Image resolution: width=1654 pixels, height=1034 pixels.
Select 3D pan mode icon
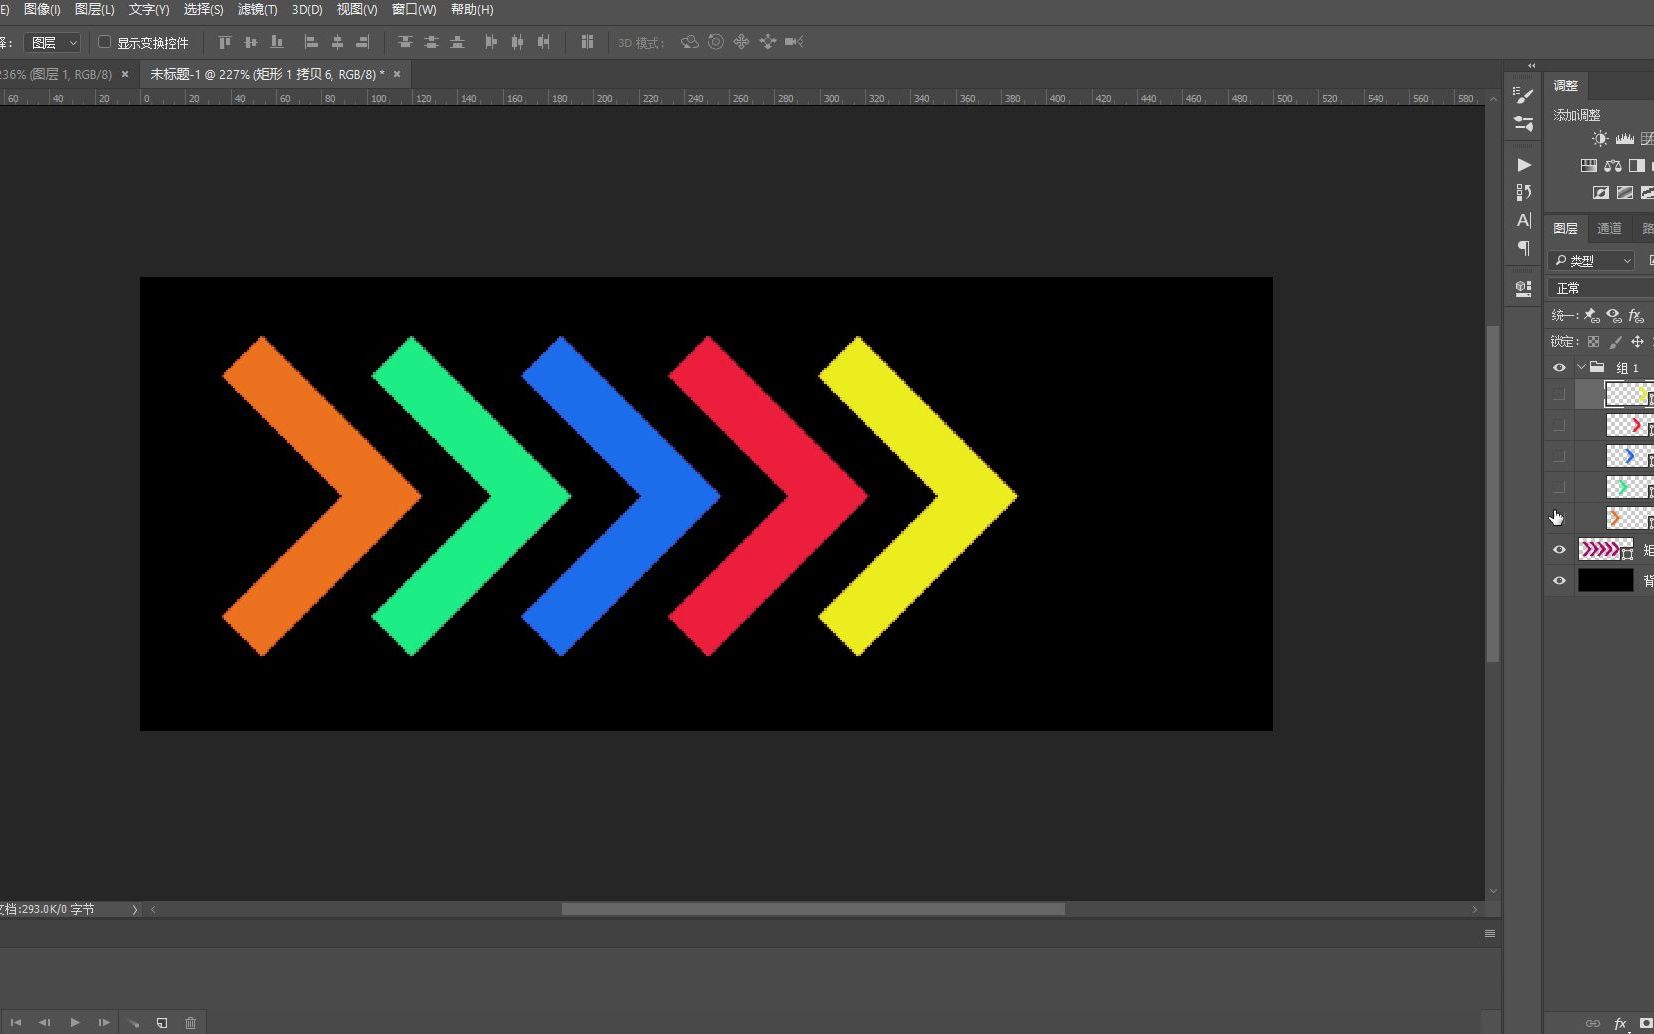[x=741, y=42]
